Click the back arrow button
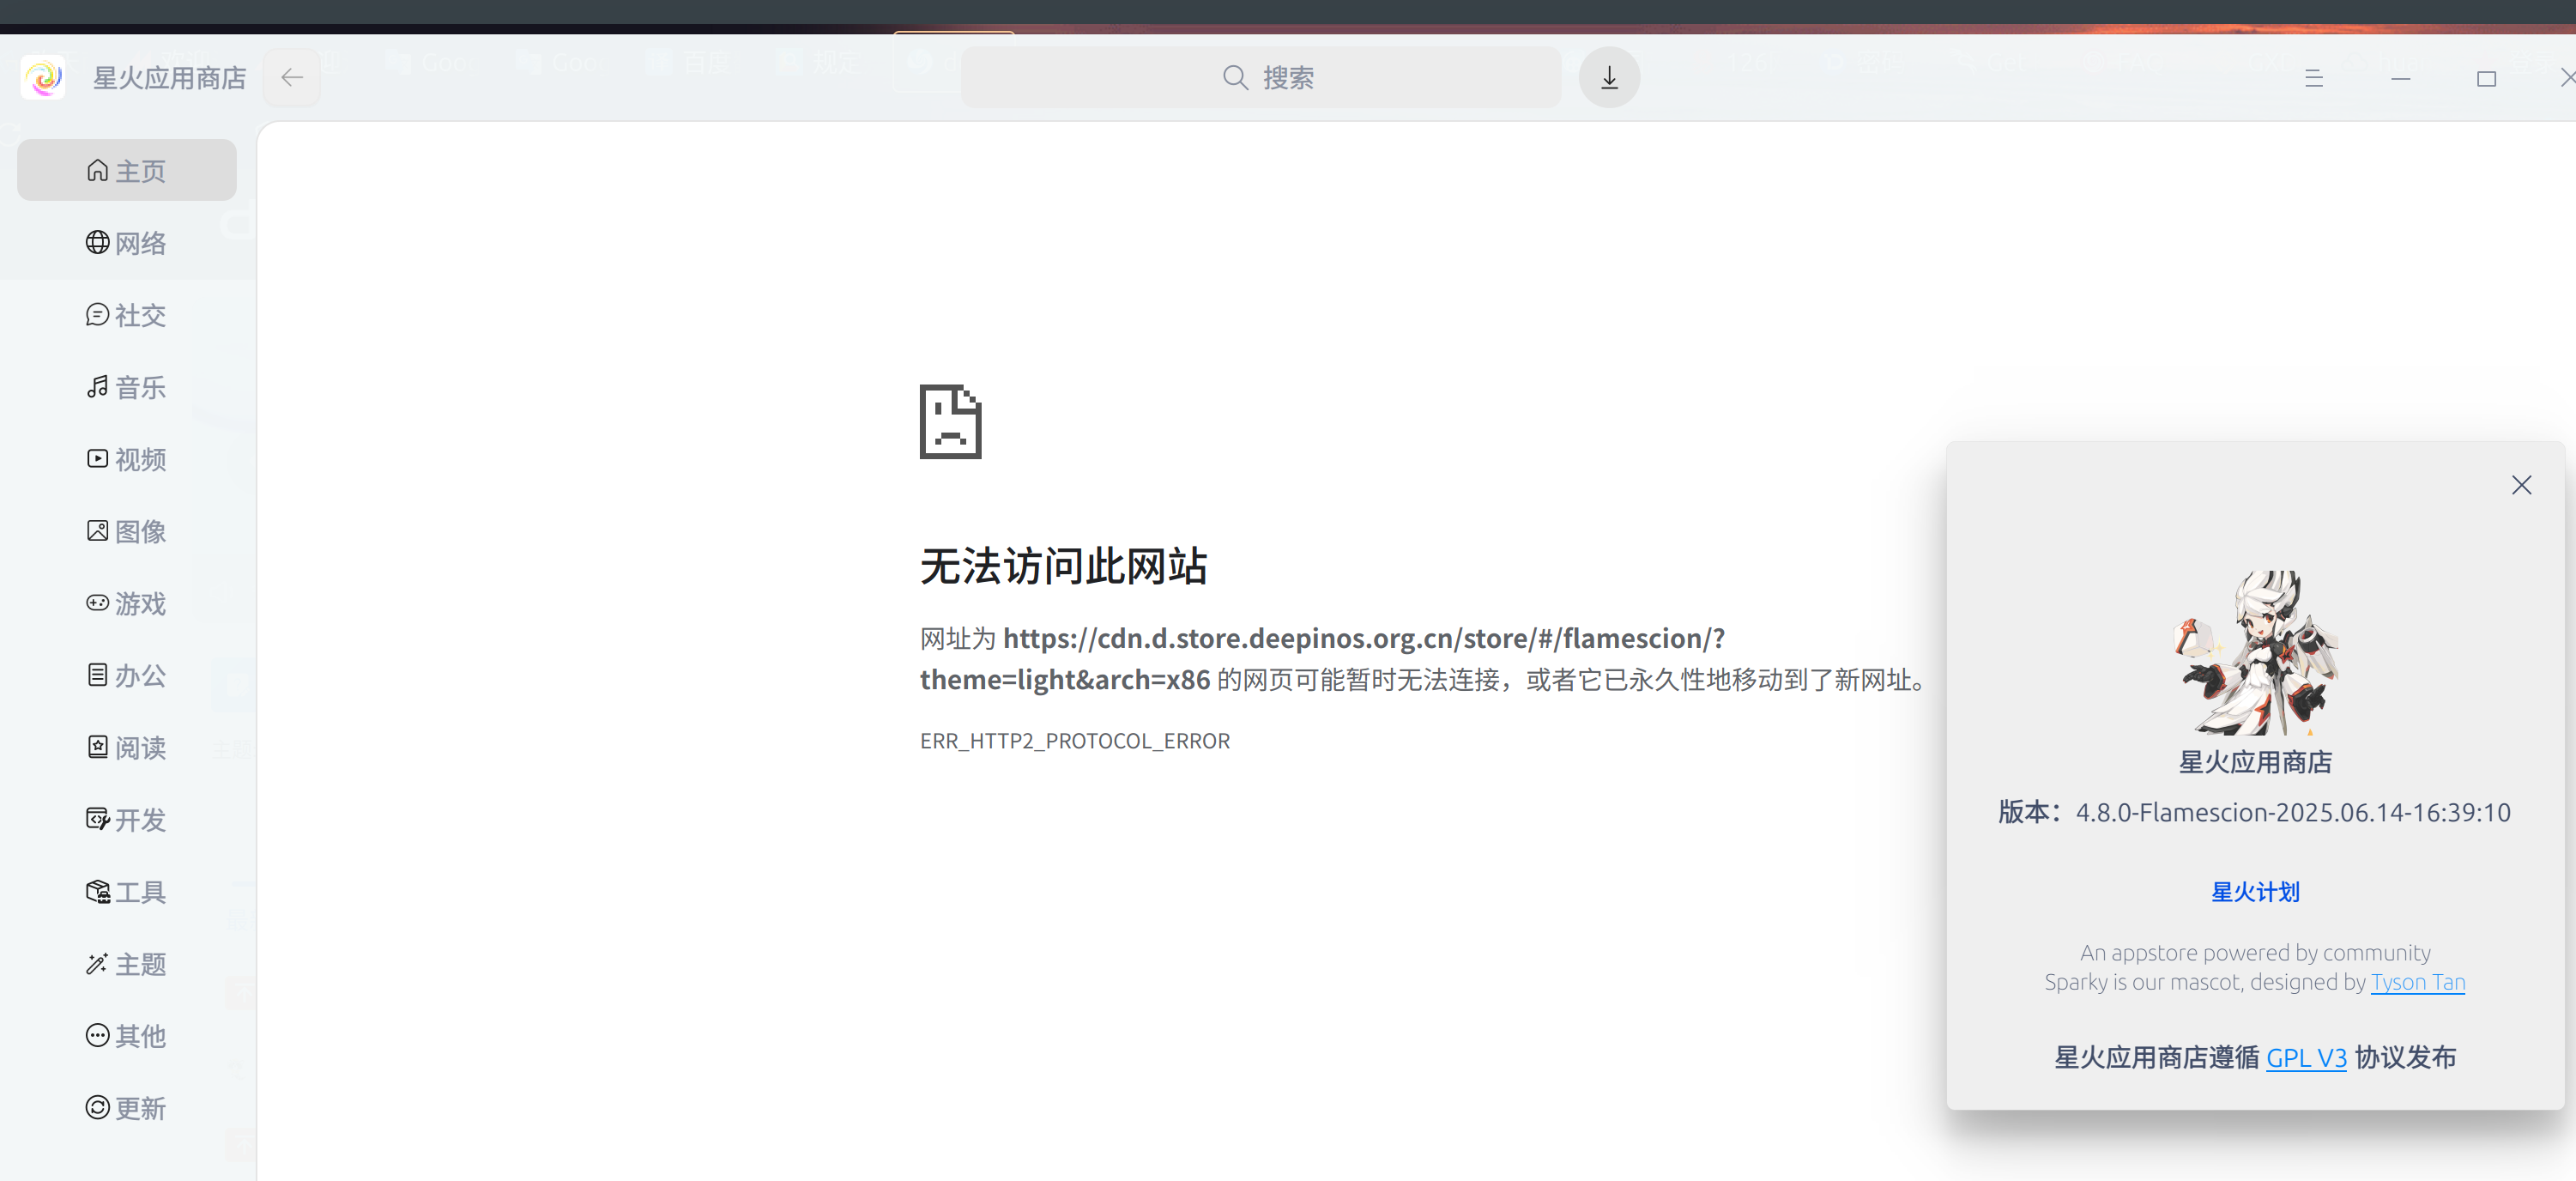2576x1181 pixels. [x=292, y=77]
